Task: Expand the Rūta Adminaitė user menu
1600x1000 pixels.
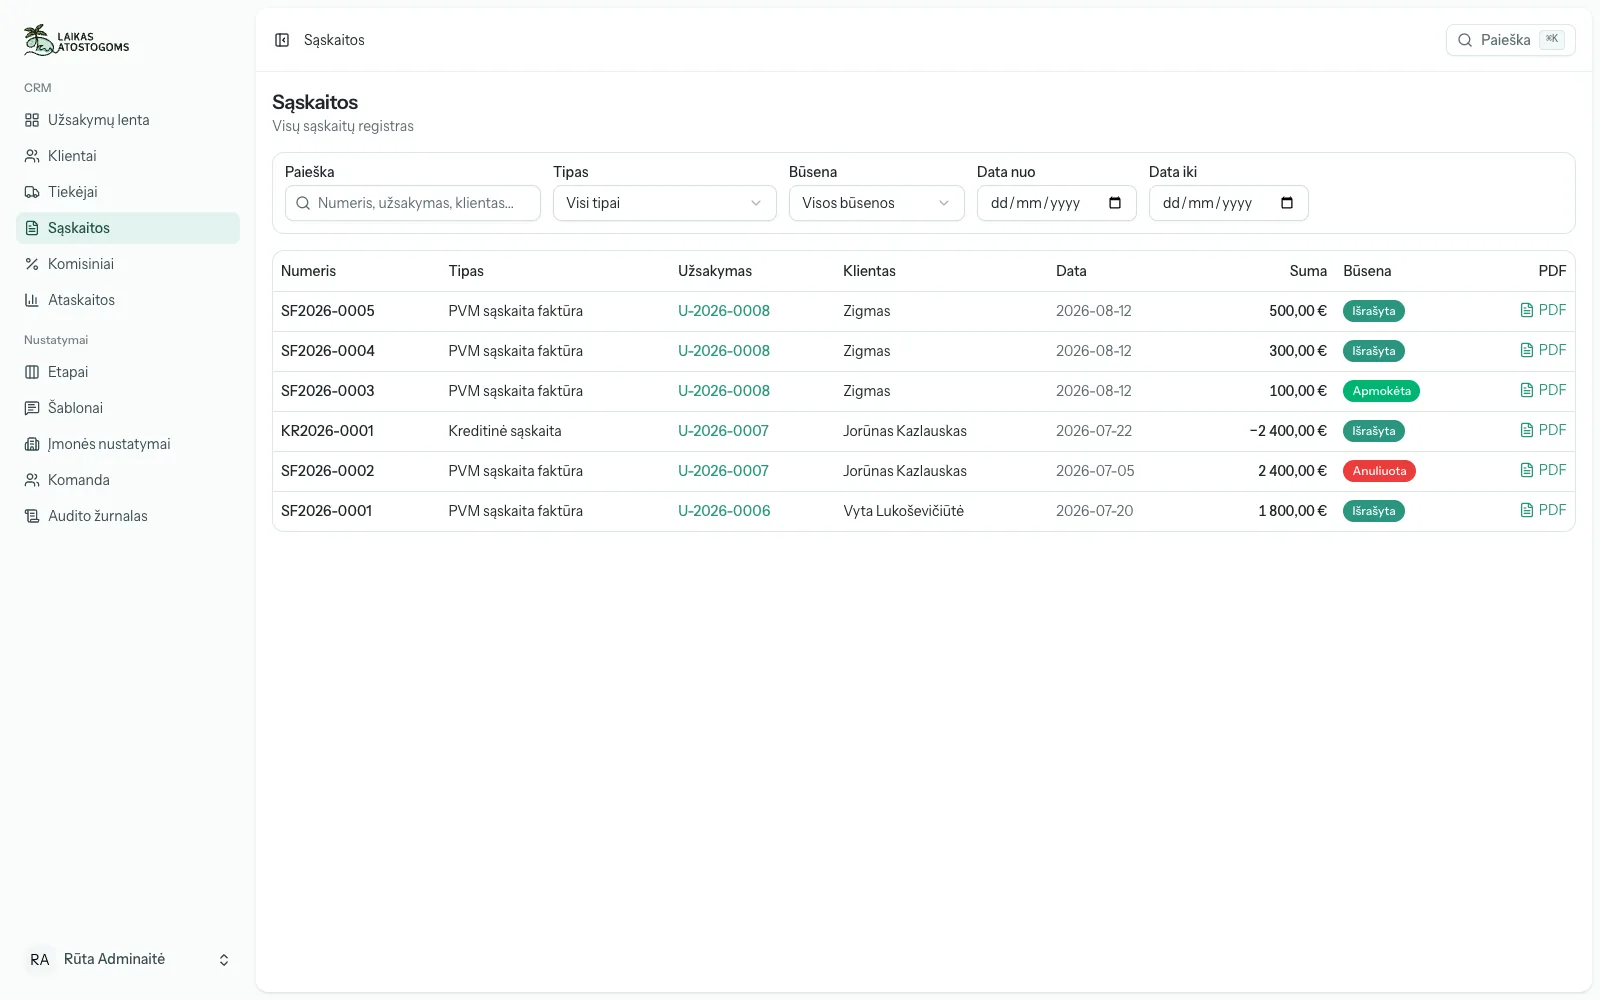Action: point(128,960)
